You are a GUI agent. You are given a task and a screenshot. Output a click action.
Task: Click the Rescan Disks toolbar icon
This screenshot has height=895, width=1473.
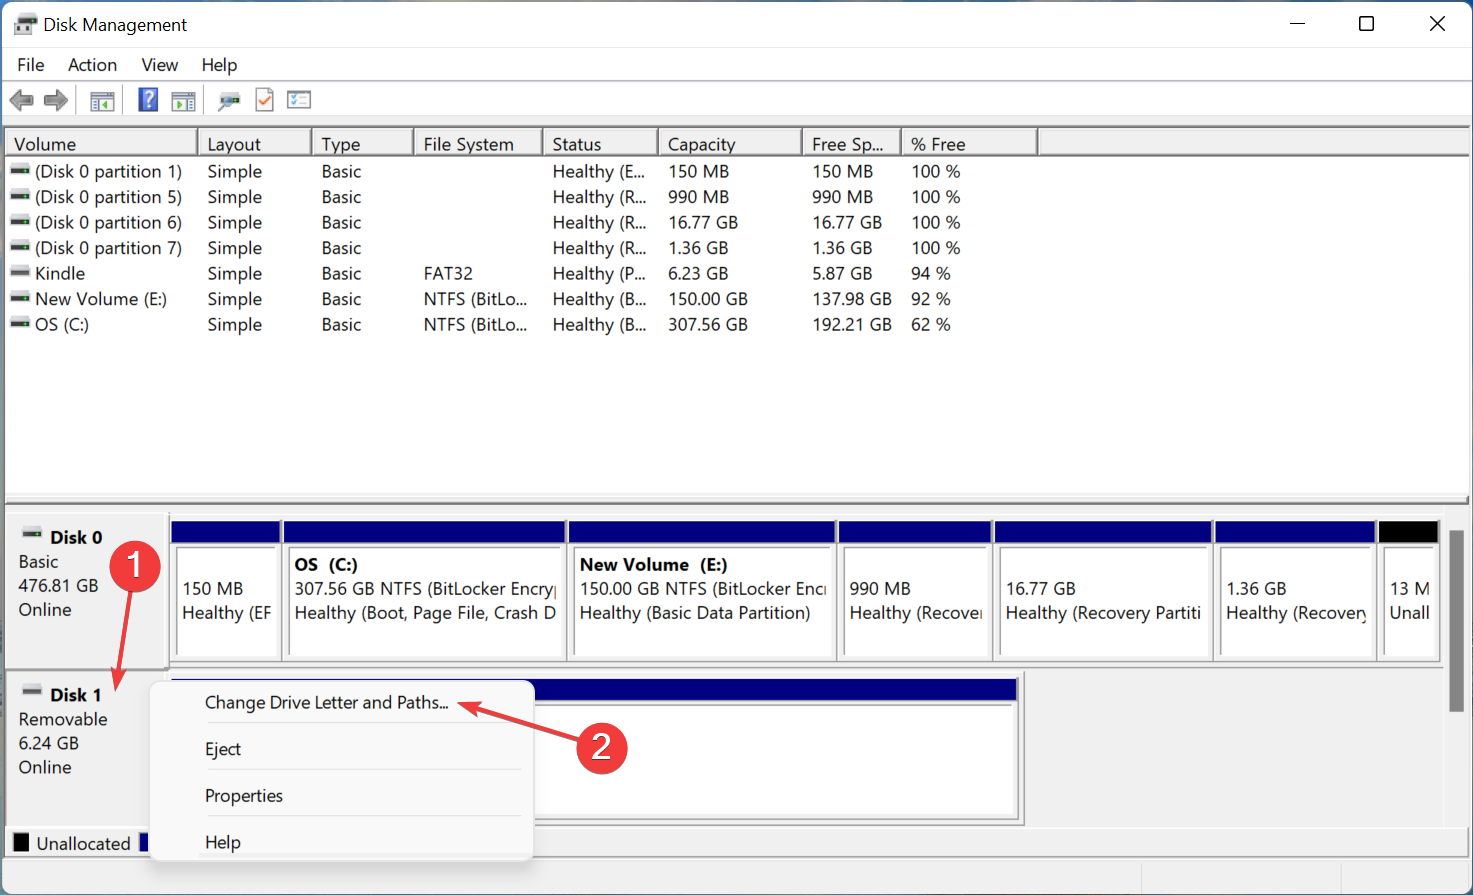click(229, 100)
